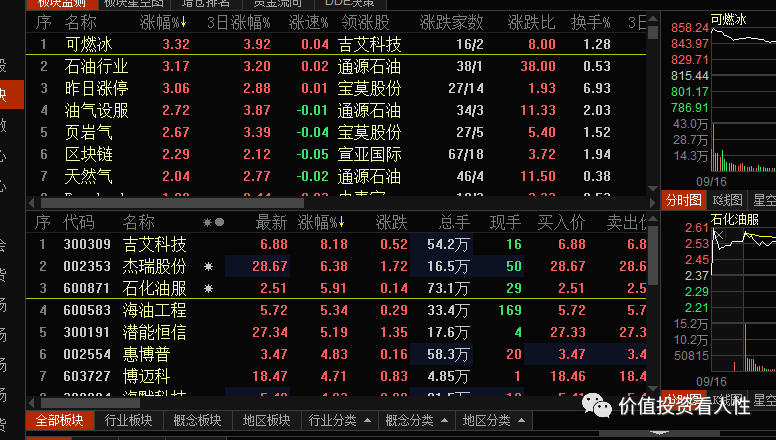
Task: Switch to the 地区板块 tab
Action: (x=266, y=421)
